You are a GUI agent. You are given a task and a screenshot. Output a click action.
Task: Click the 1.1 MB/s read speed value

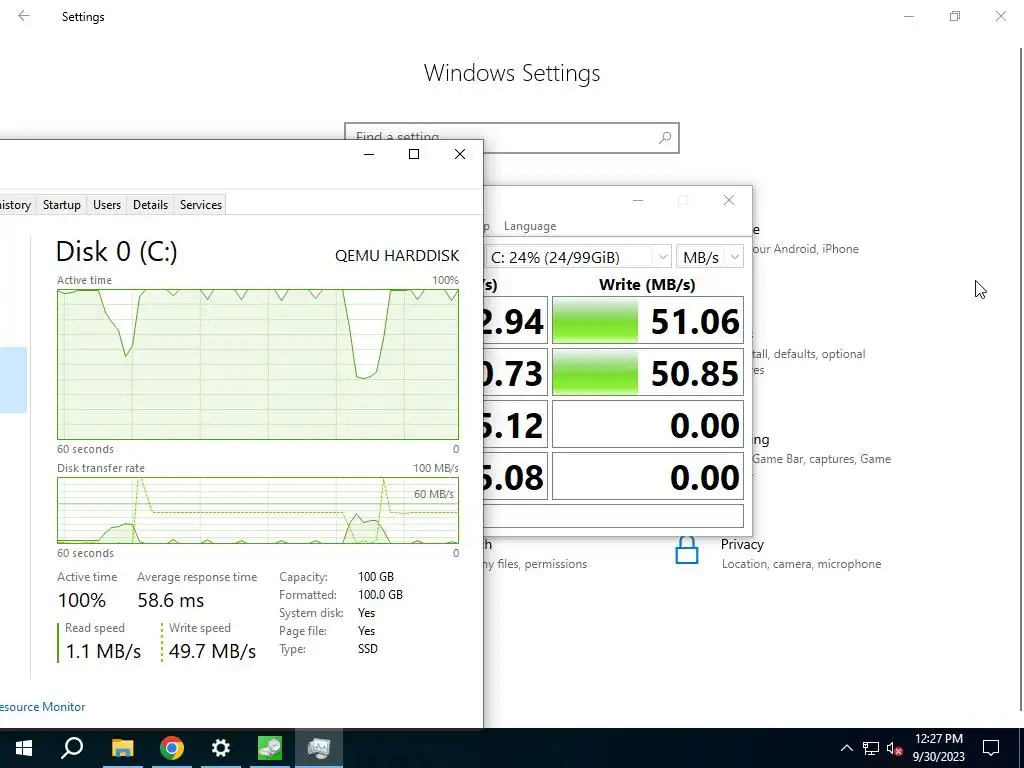pyautogui.click(x=103, y=651)
